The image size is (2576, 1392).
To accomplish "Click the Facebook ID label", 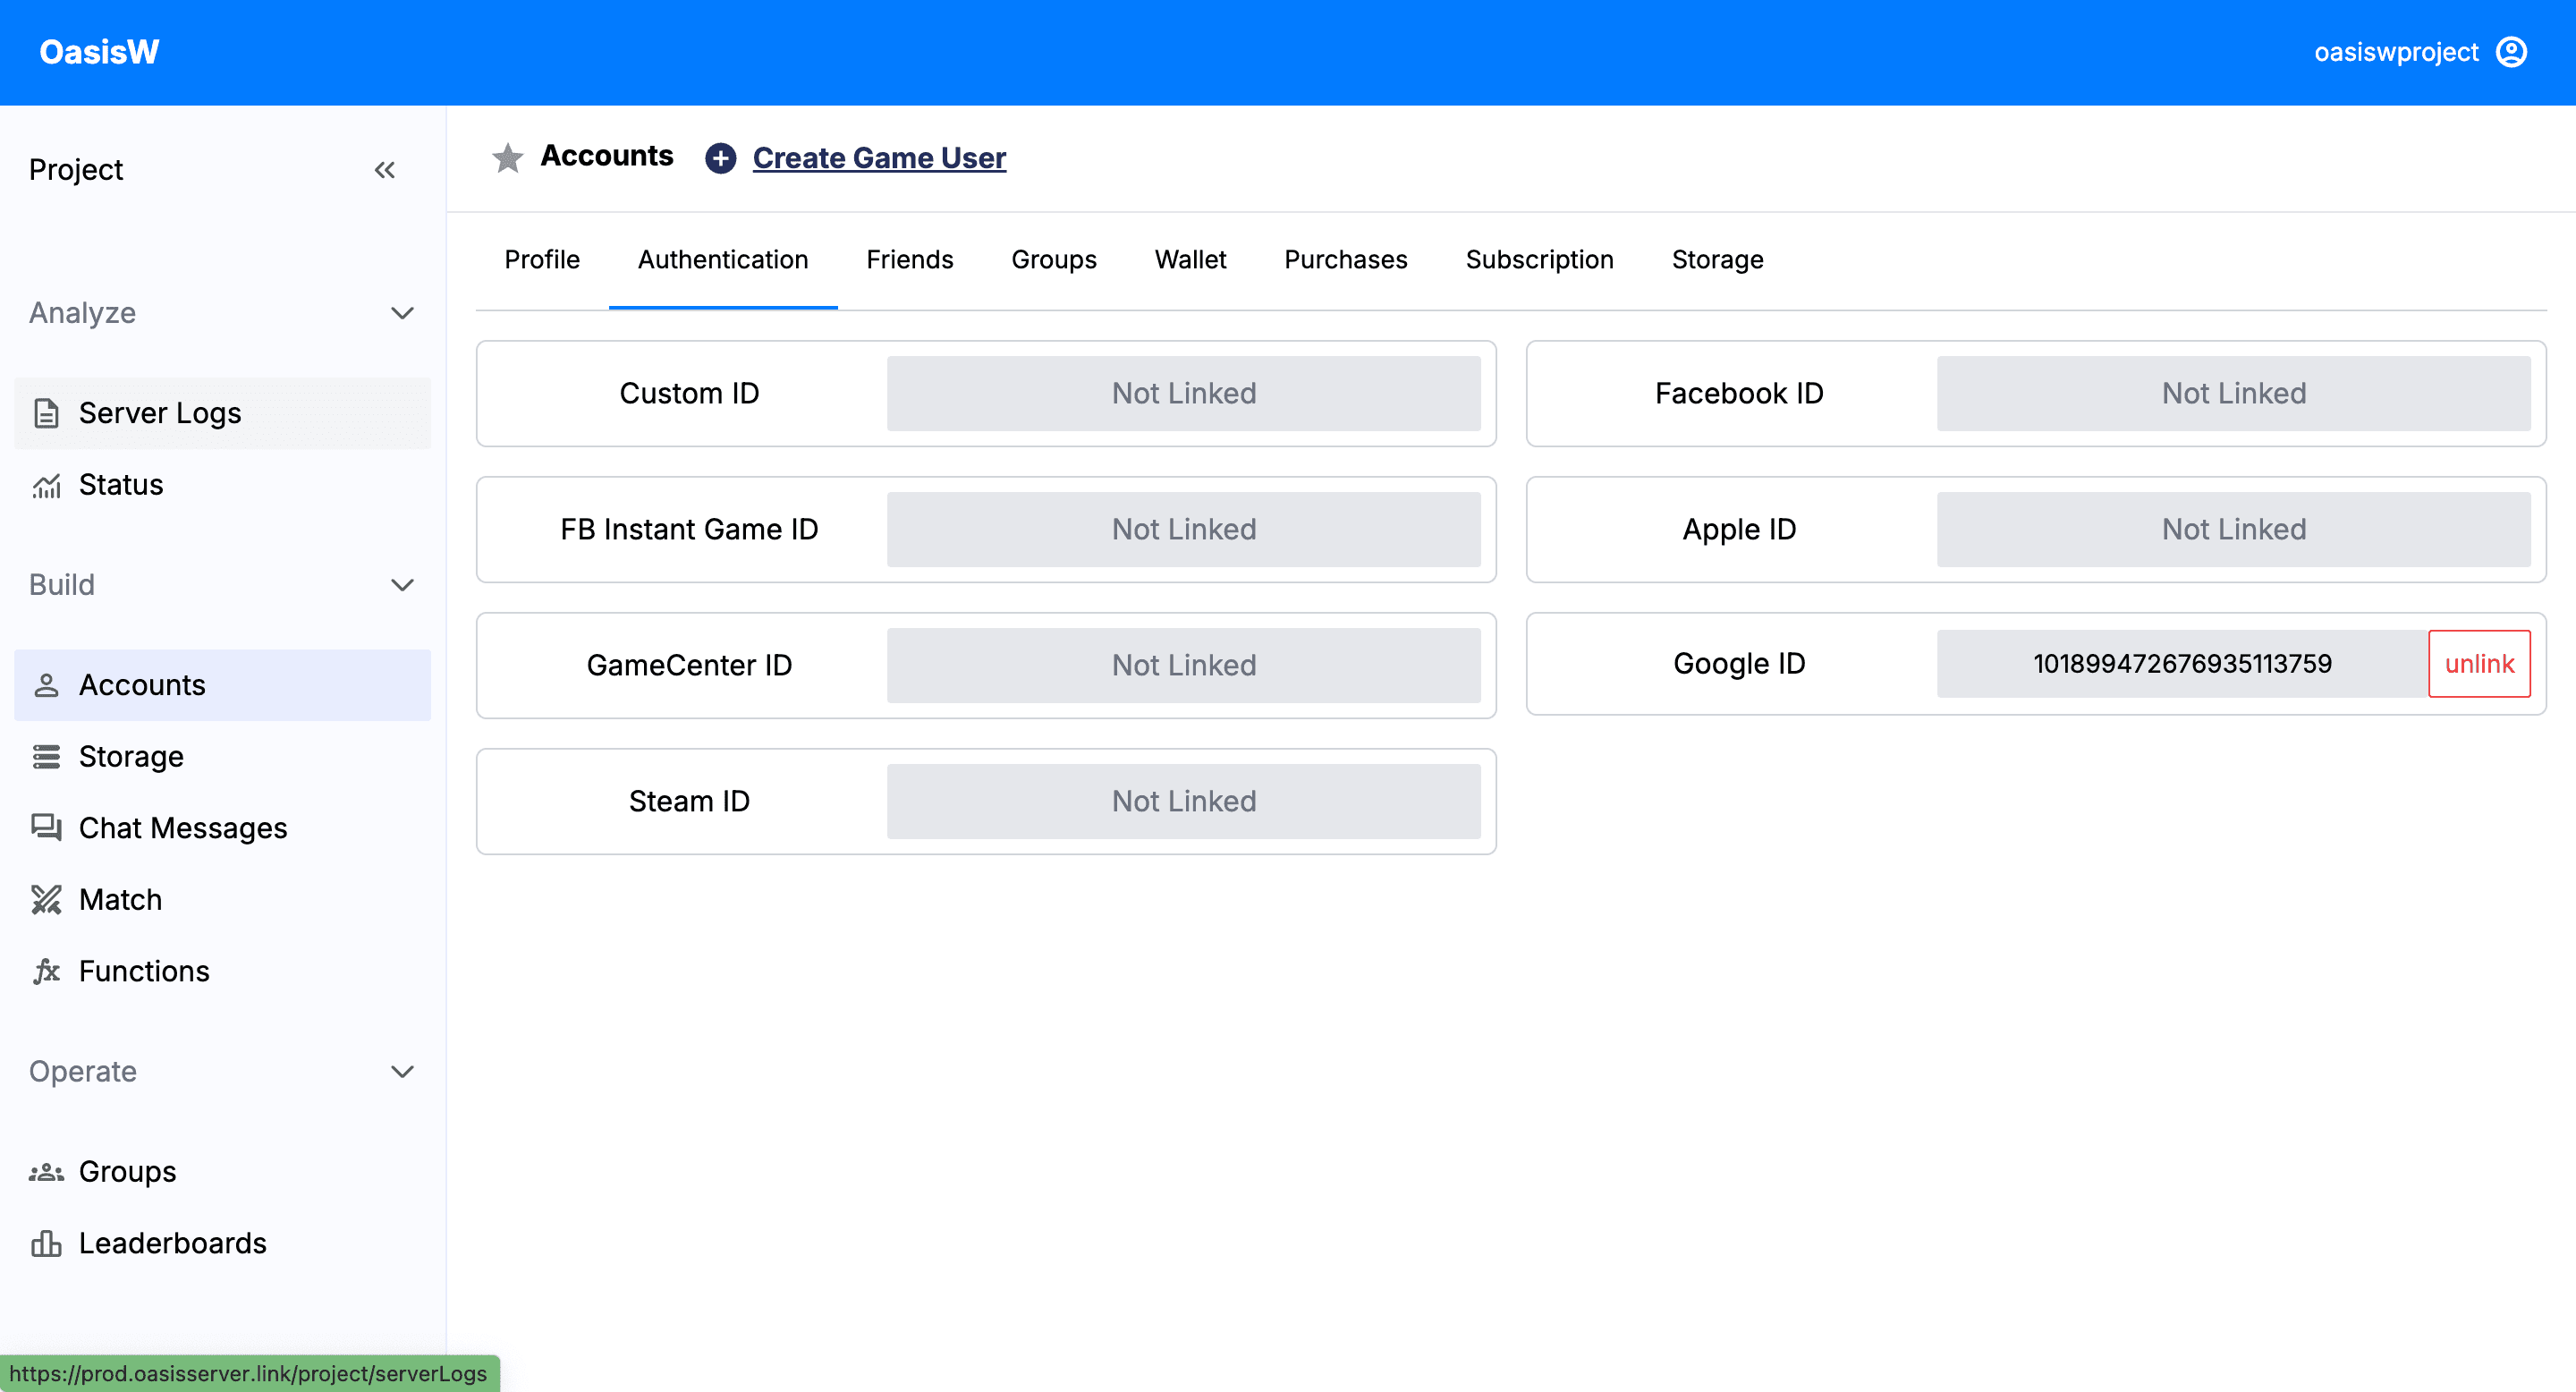I will tap(1739, 393).
